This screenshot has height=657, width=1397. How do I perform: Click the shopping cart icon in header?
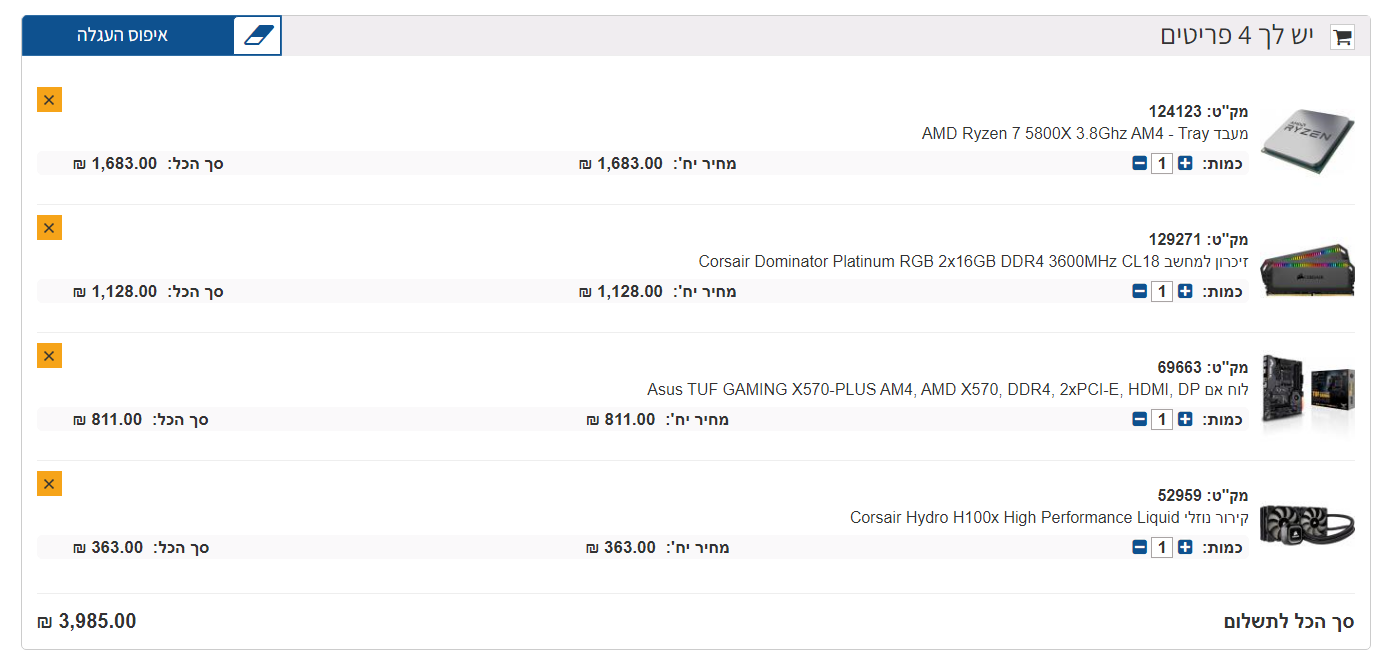click(x=1342, y=38)
